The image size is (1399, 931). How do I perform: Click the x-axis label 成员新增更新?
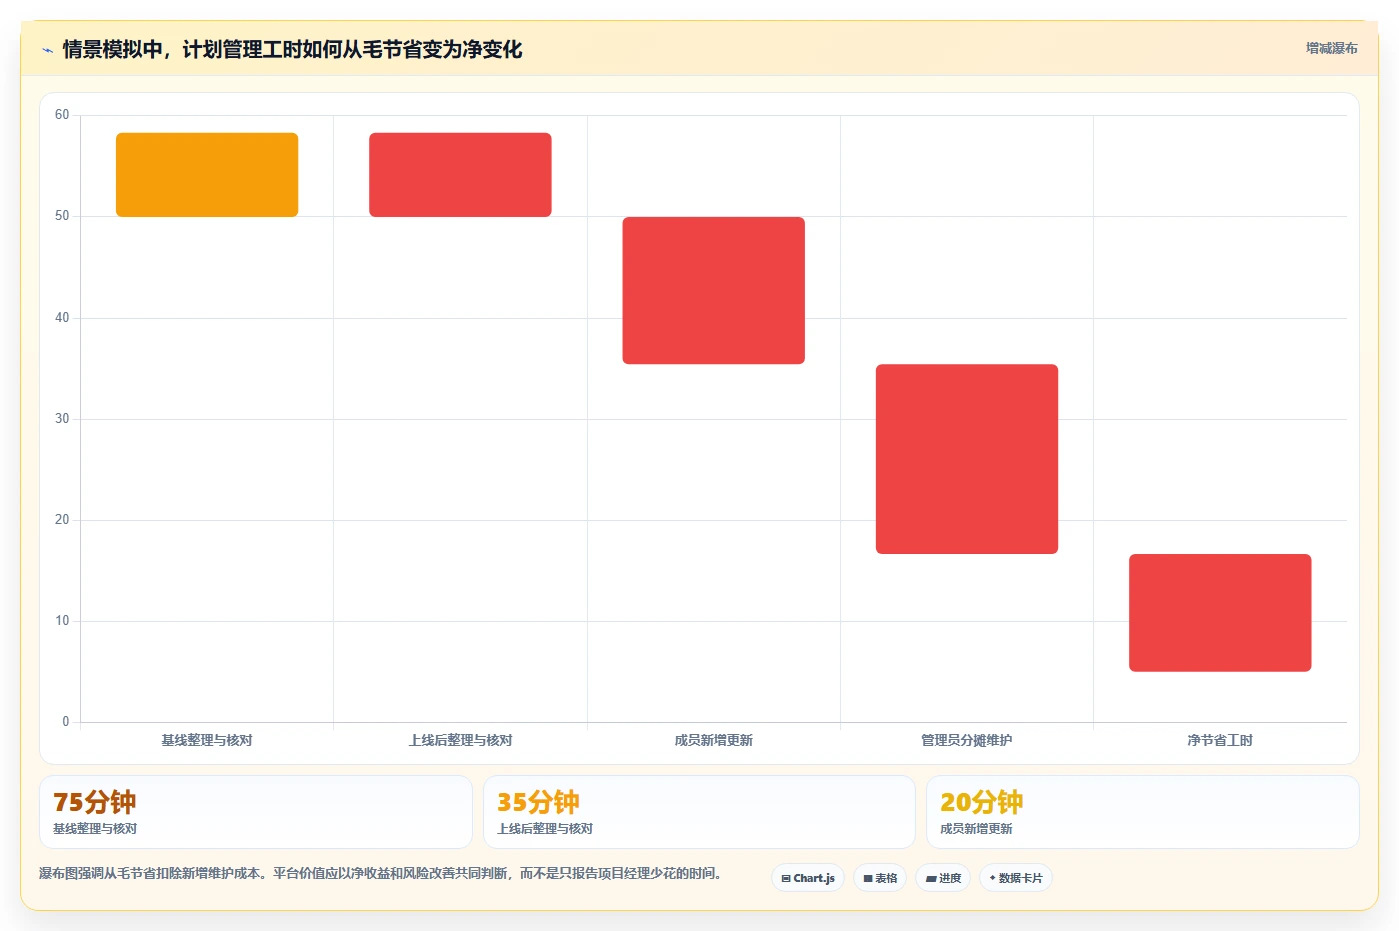(x=714, y=741)
